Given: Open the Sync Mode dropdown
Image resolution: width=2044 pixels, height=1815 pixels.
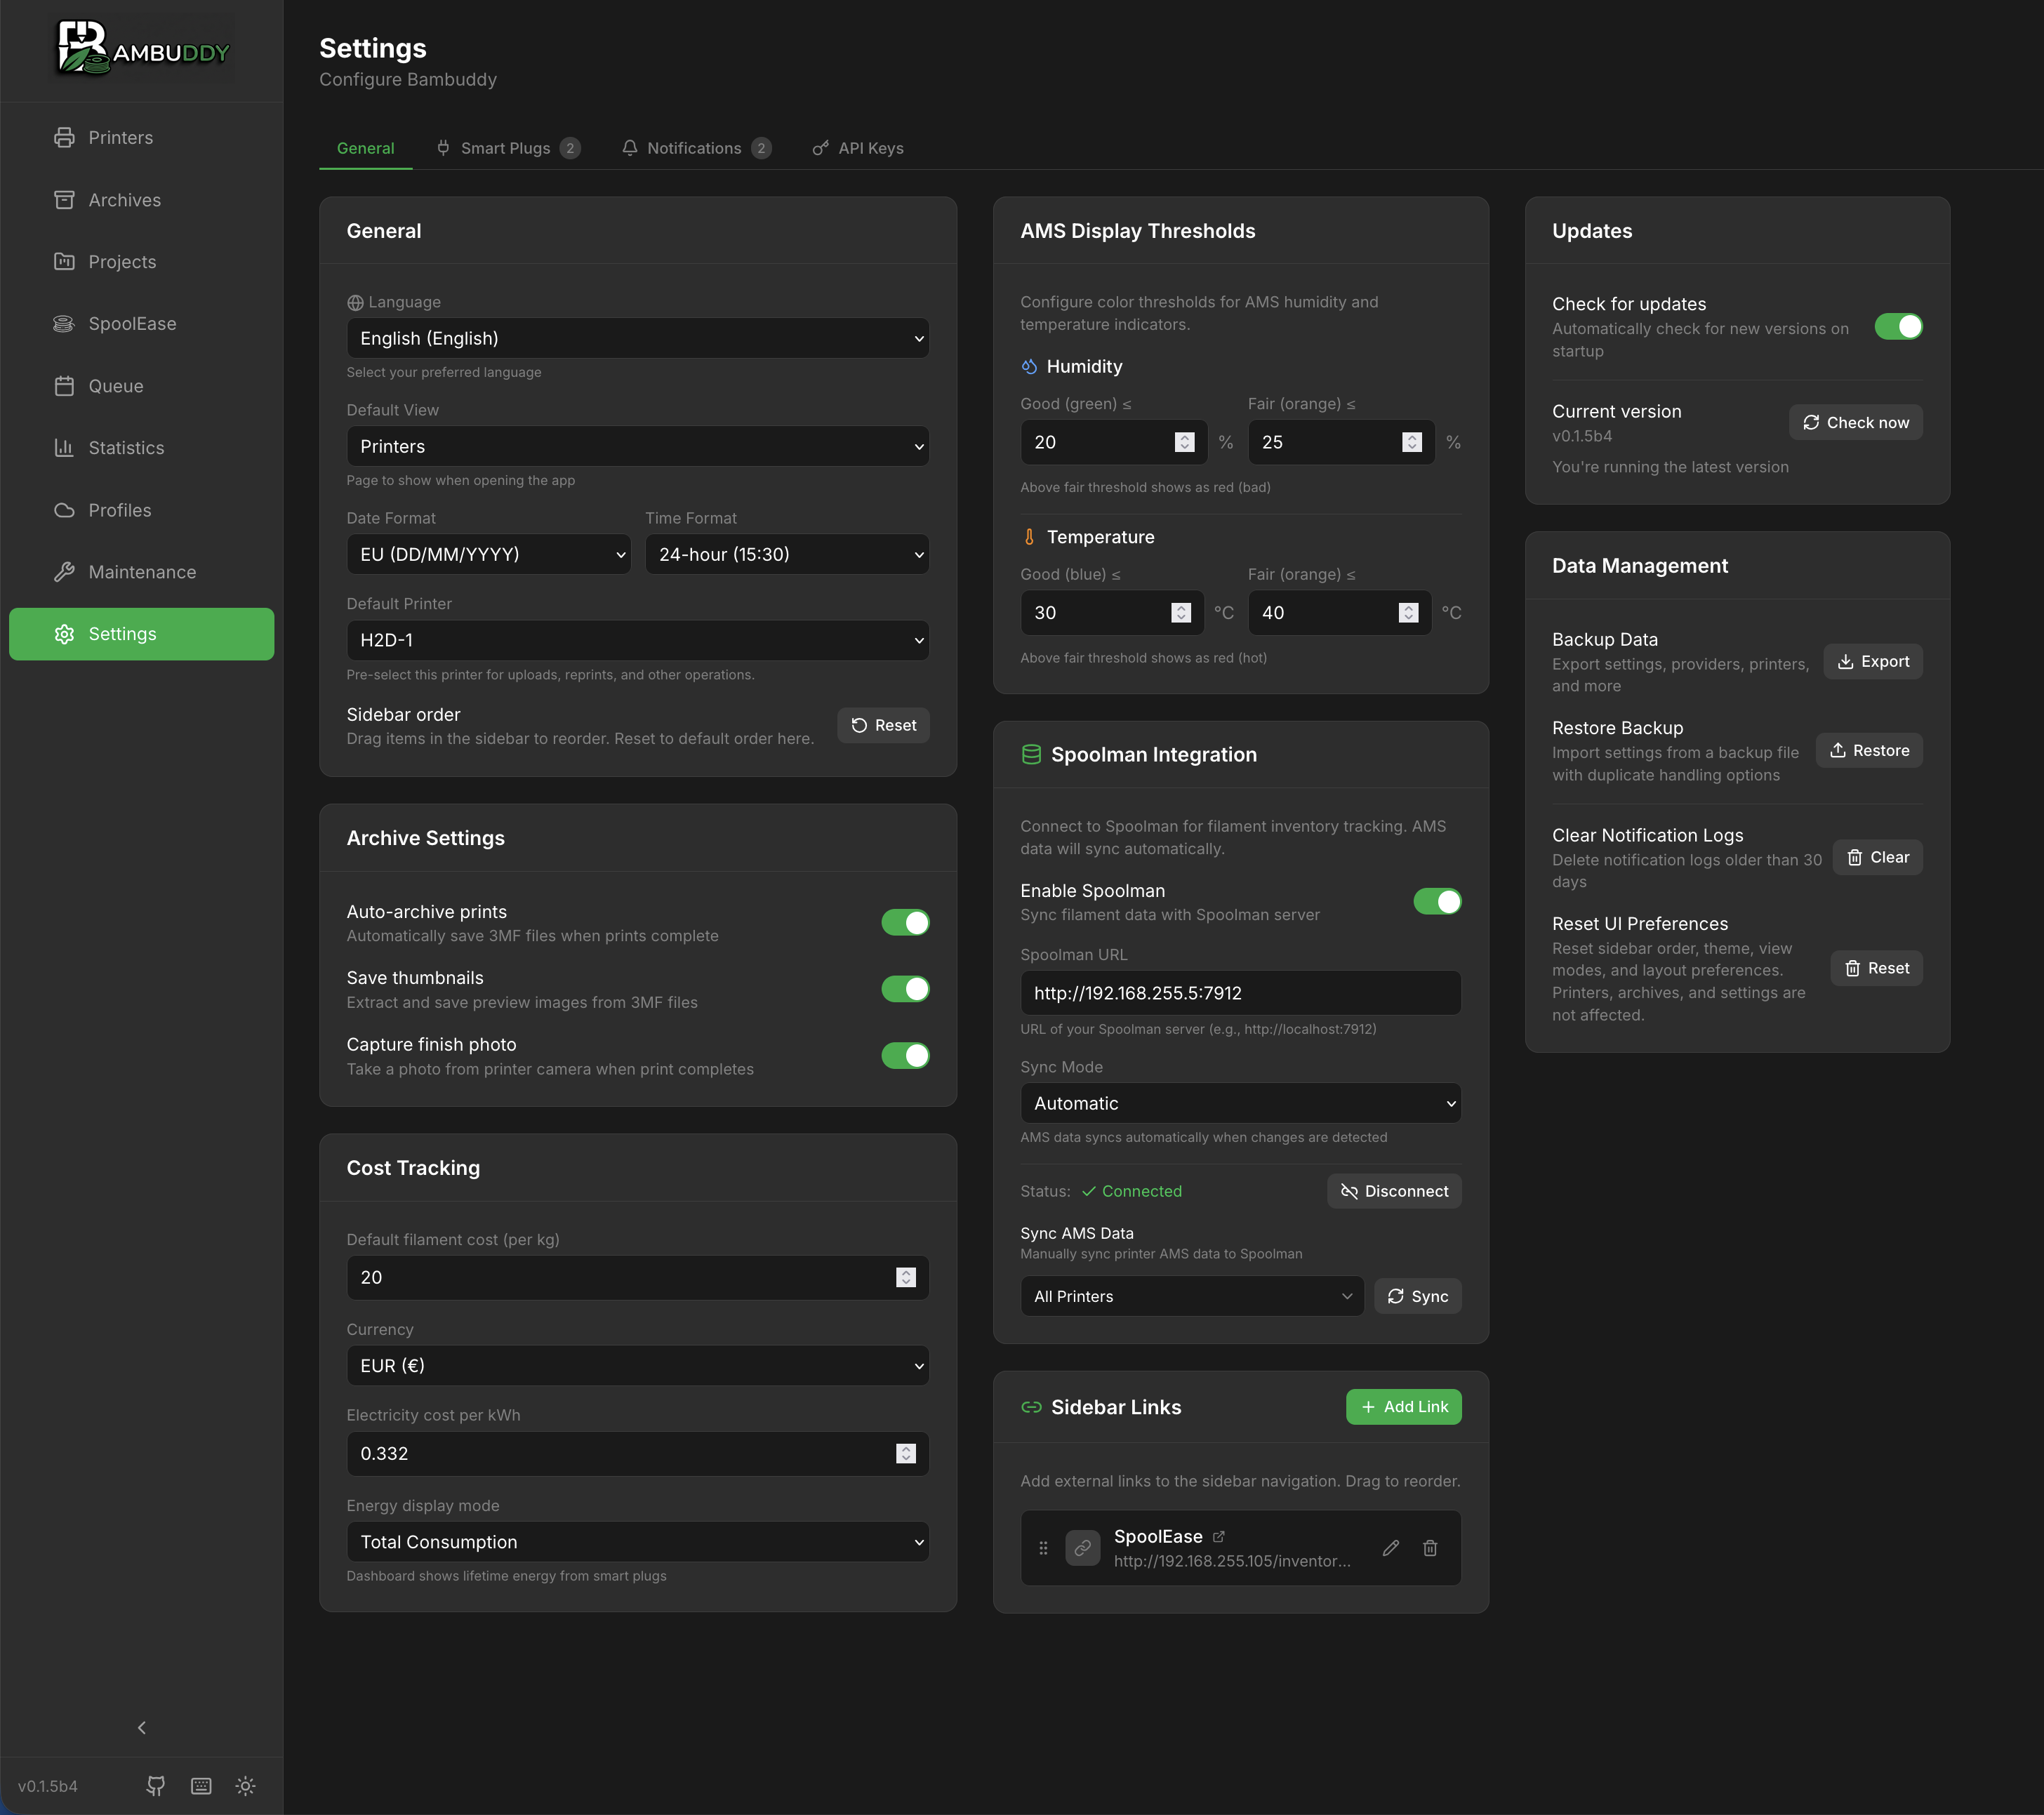Looking at the screenshot, I should pos(1241,1103).
